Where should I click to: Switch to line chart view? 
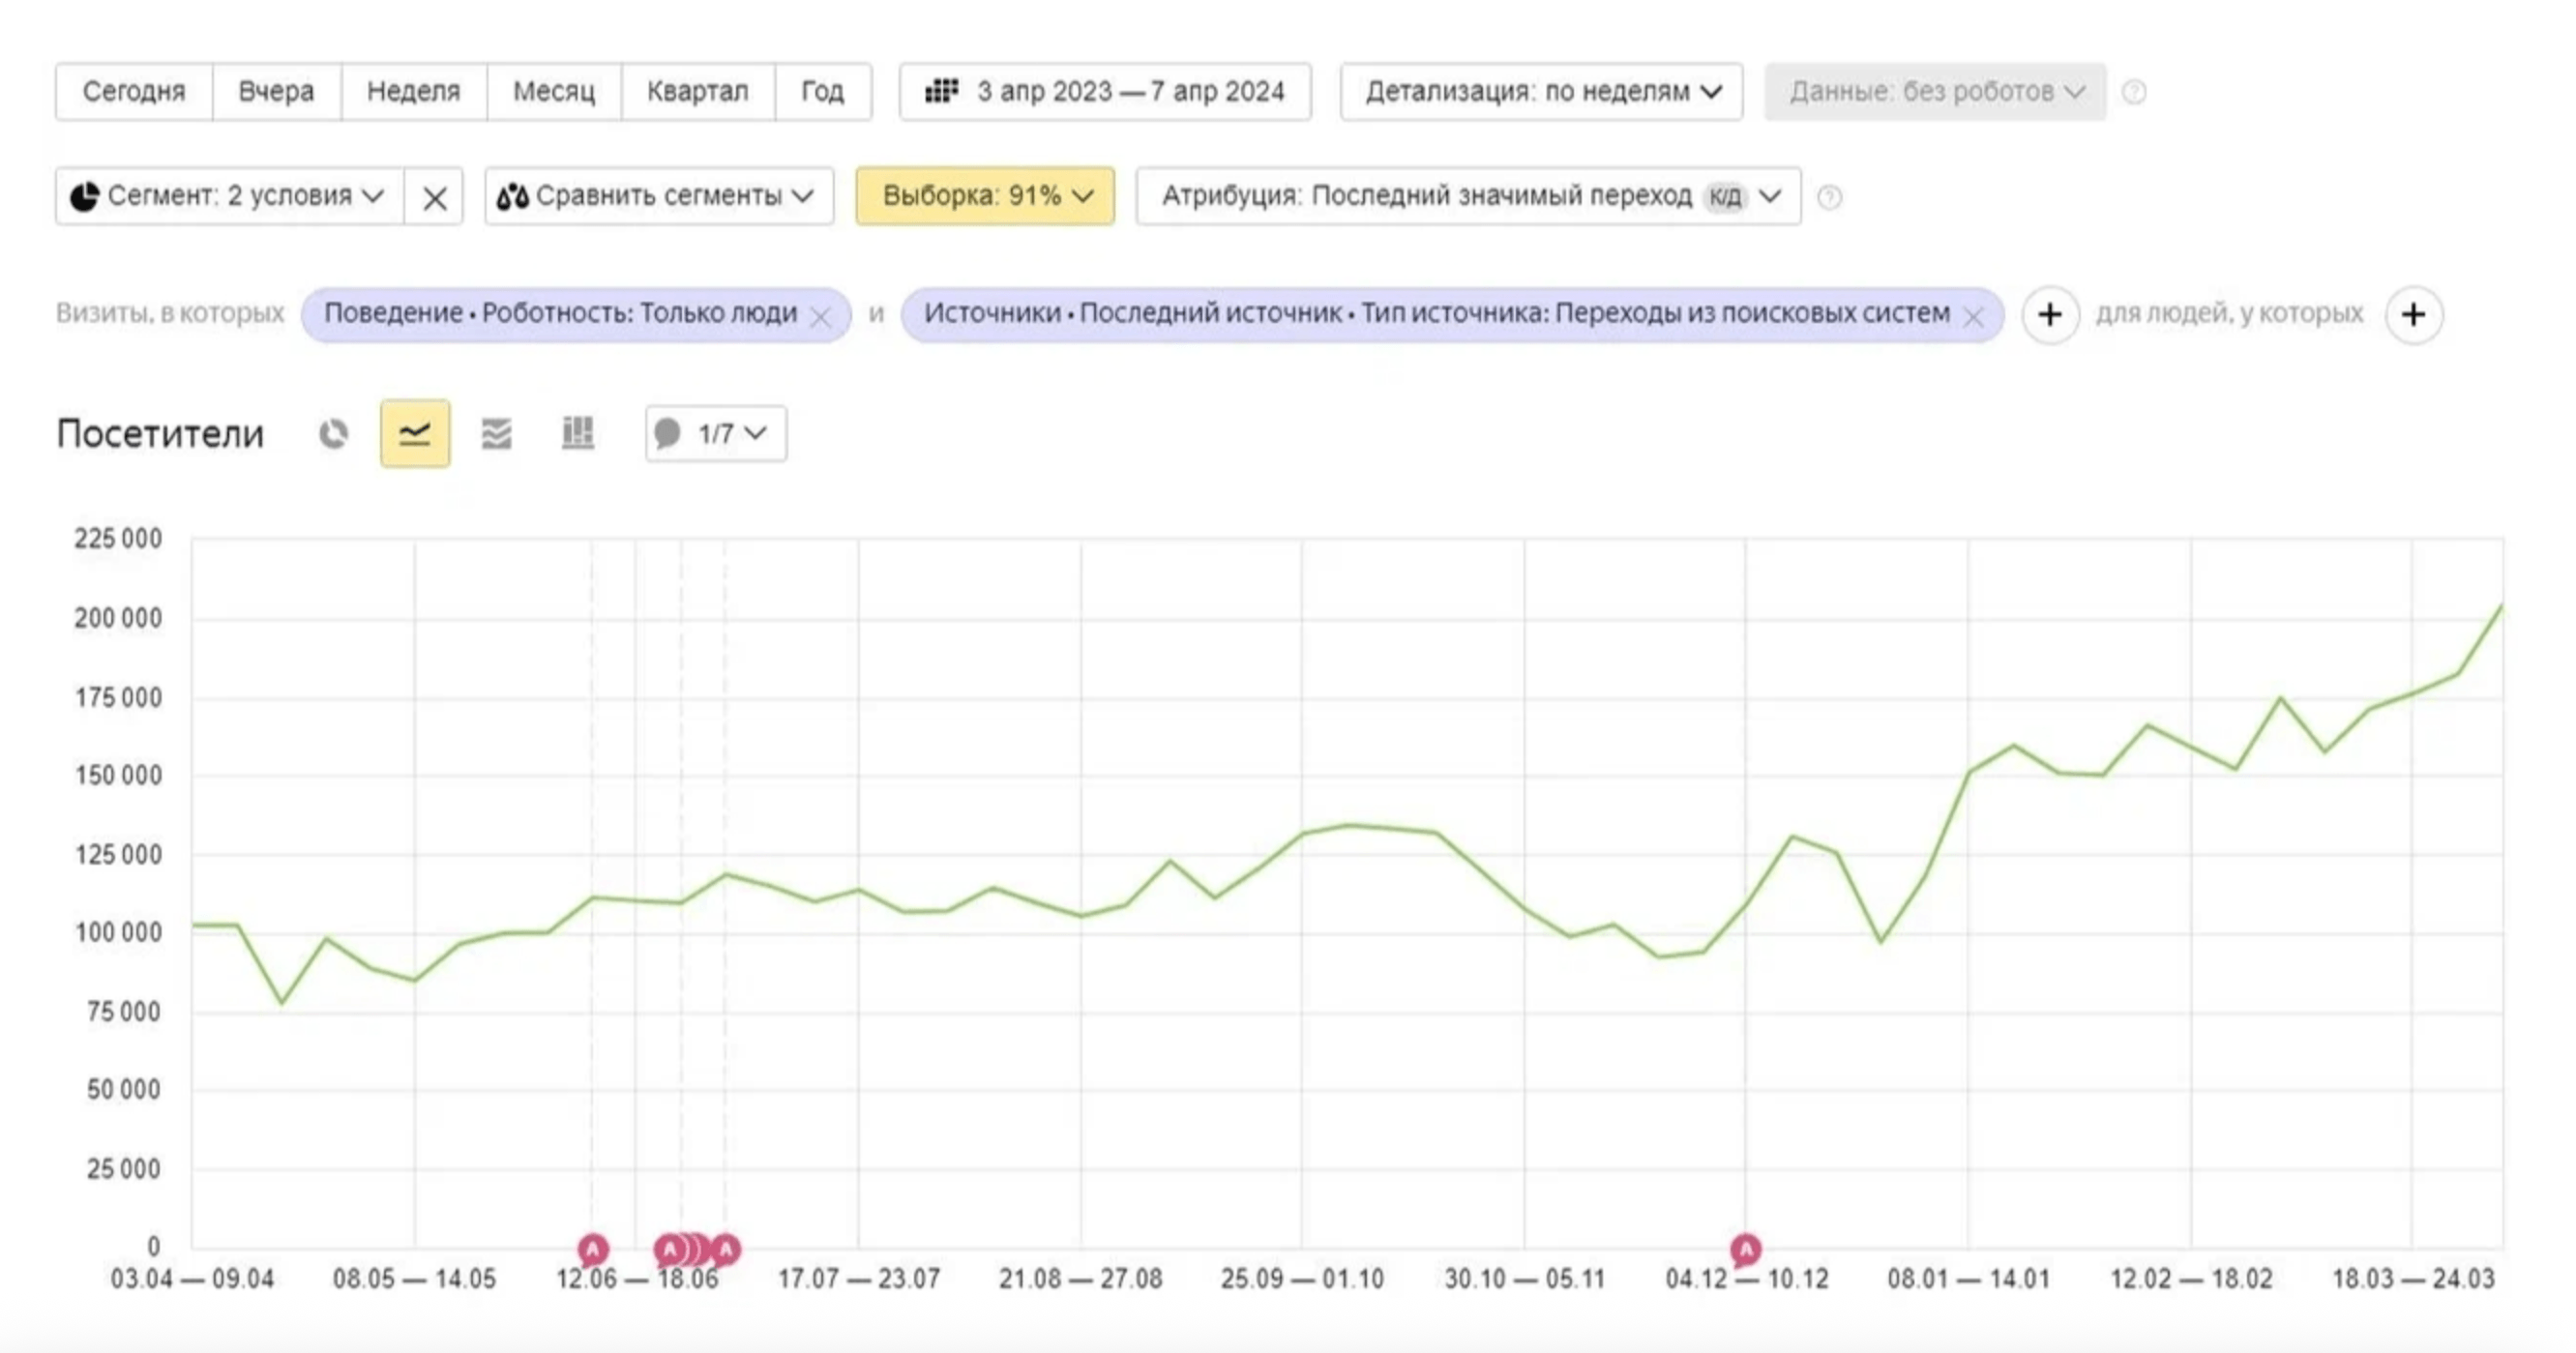click(415, 434)
